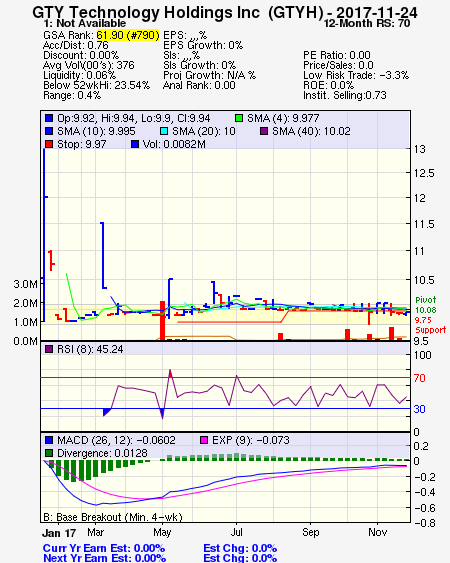Click the green Divergence legend swatch
The width and height of the screenshot is (450, 563).
tap(49, 453)
